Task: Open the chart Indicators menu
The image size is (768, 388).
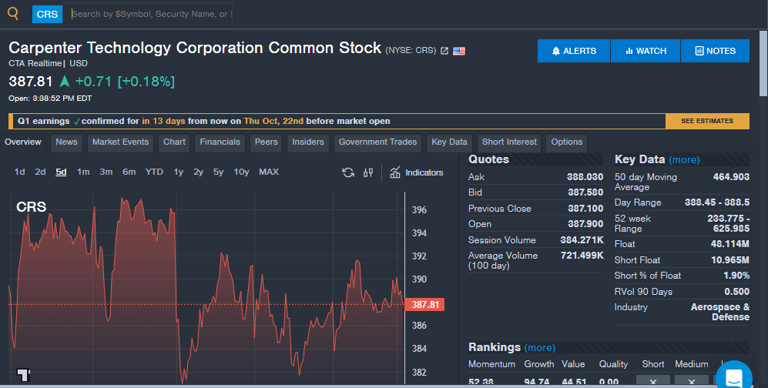Action: click(416, 172)
